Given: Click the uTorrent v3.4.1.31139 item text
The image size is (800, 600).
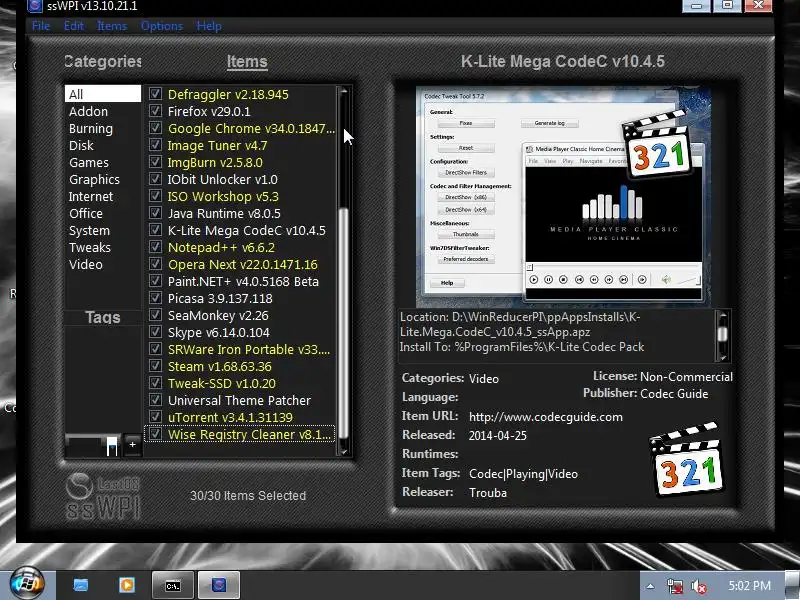Looking at the screenshot, I should pos(230,417).
